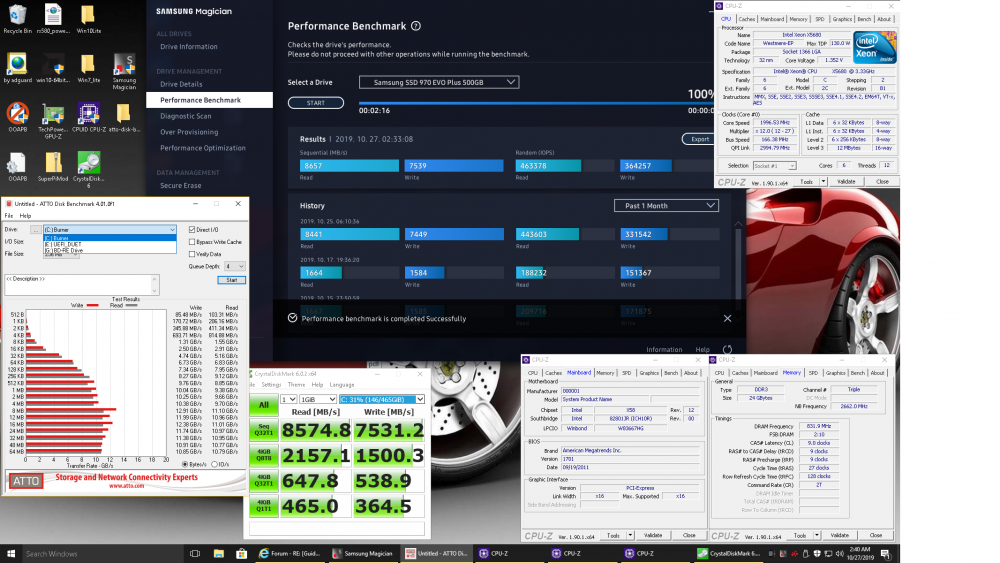
Task: Open the CrystalDiskMark 1GiB size dropdown
Action: [x=318, y=399]
